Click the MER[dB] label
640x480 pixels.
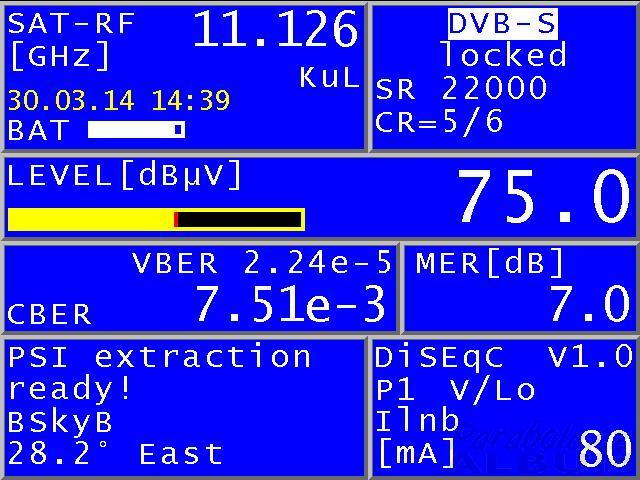(490, 262)
